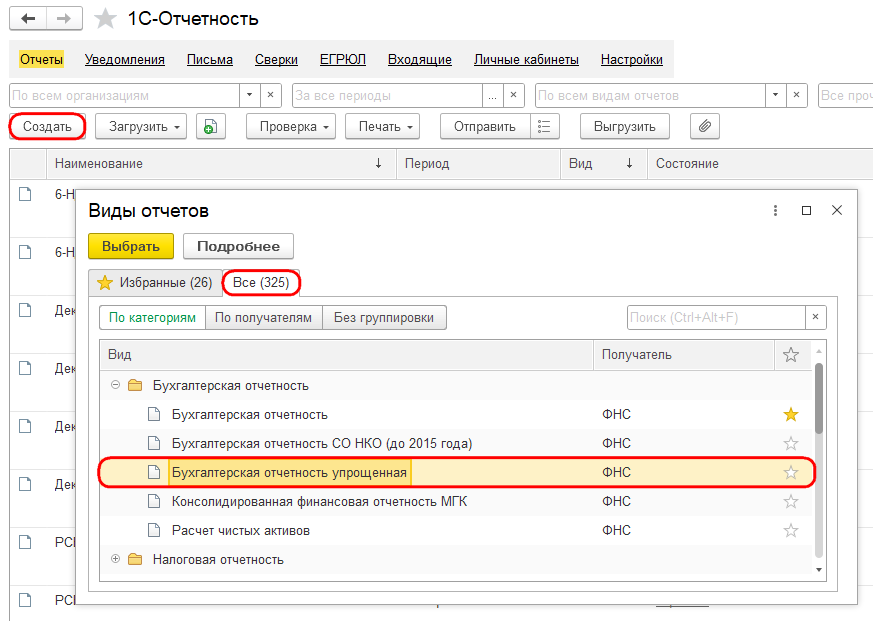
Task: Open the organization filter dropdown arrow
Action: [x=249, y=95]
